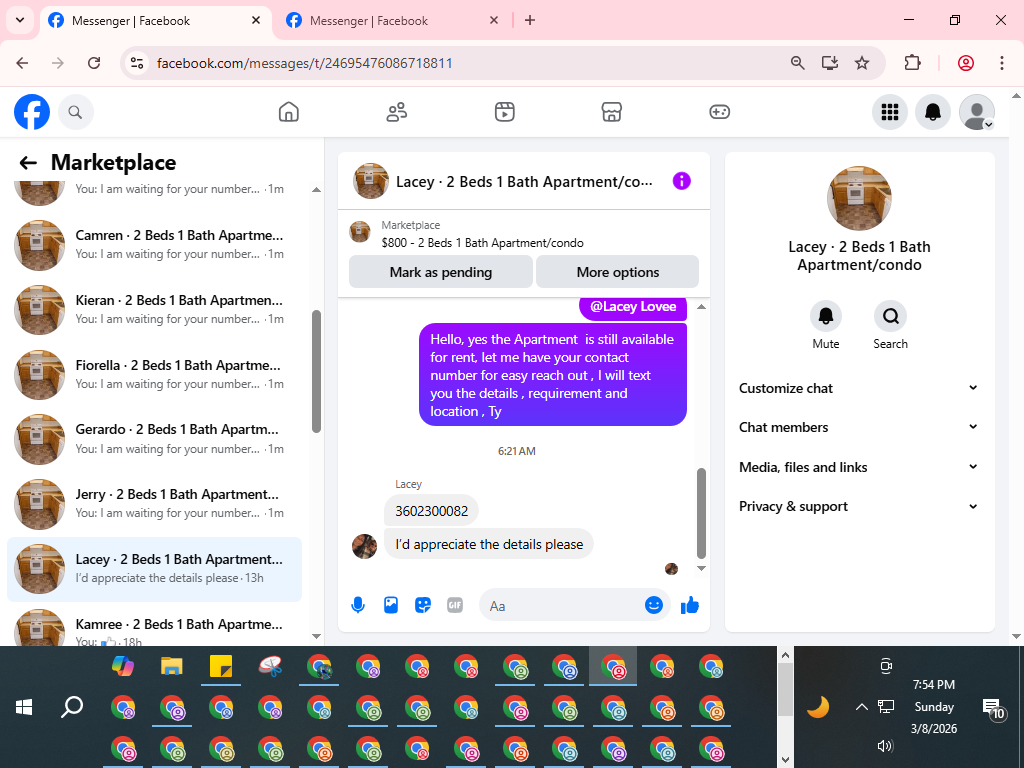Click the Lacey listing title in chat header
1024x768 pixels.
click(x=524, y=182)
